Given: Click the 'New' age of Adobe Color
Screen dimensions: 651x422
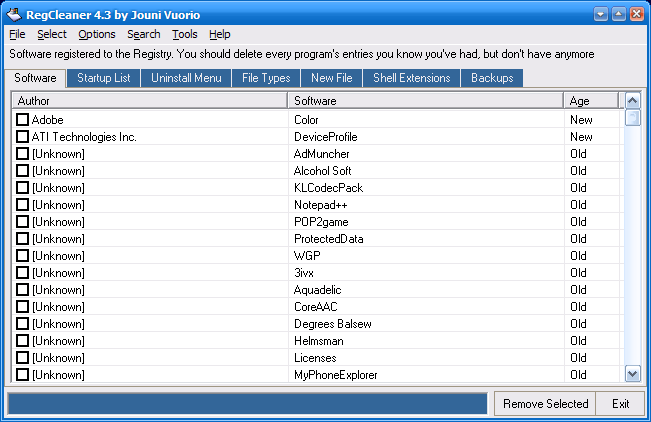Looking at the screenshot, I should click(x=581, y=120).
